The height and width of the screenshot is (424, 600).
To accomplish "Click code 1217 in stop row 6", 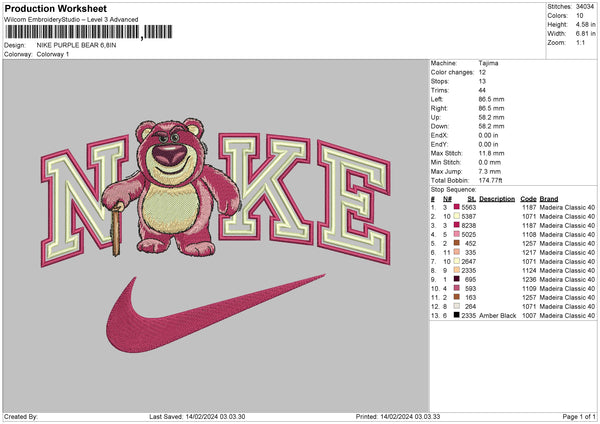I will tap(529, 252).
